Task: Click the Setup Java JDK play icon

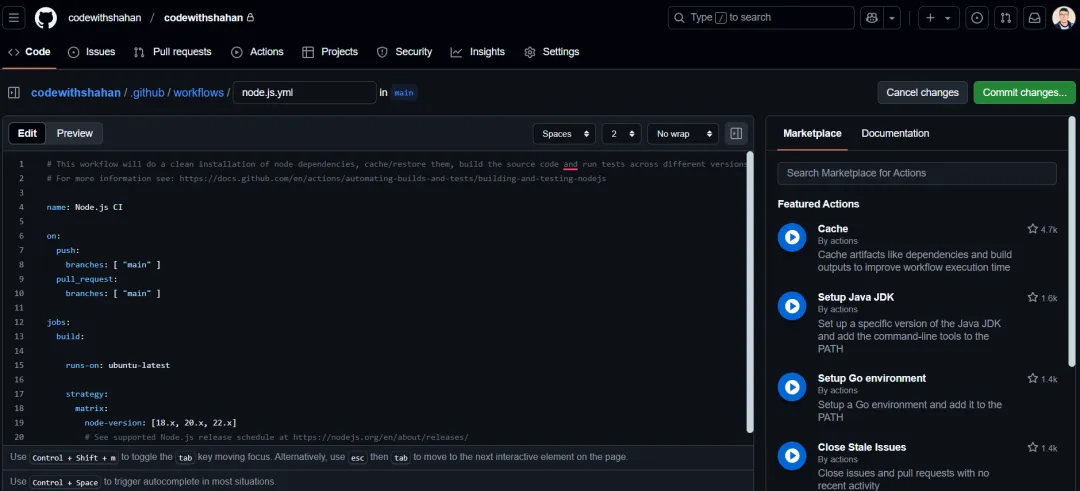Action: tap(792, 306)
